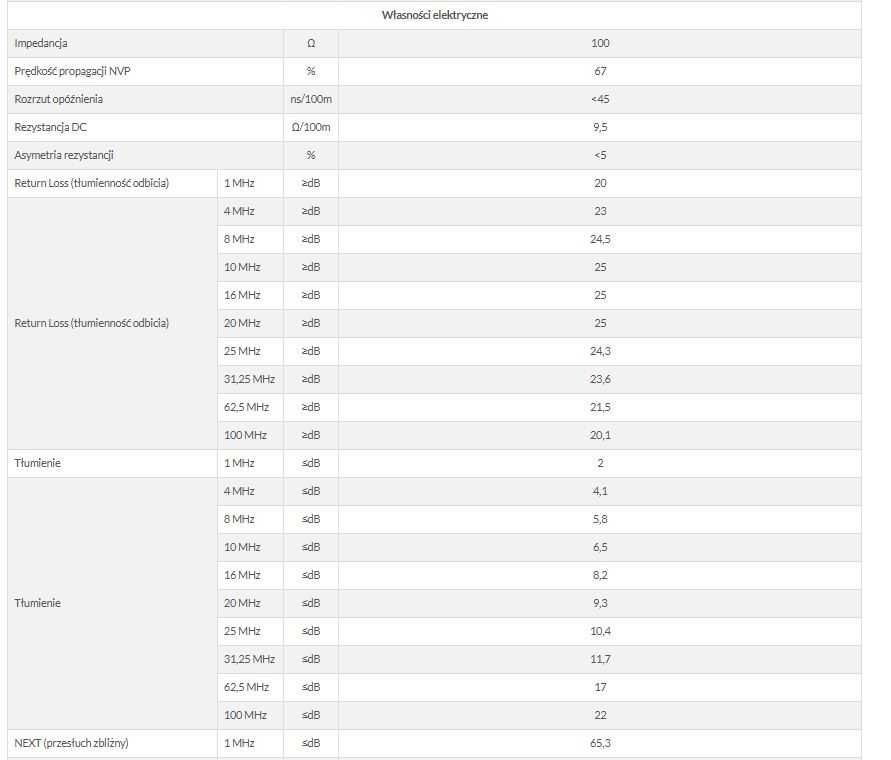Screen dimensions: 891x760
Task: Click the Ω/100m unit cell
Action: [x=311, y=127]
